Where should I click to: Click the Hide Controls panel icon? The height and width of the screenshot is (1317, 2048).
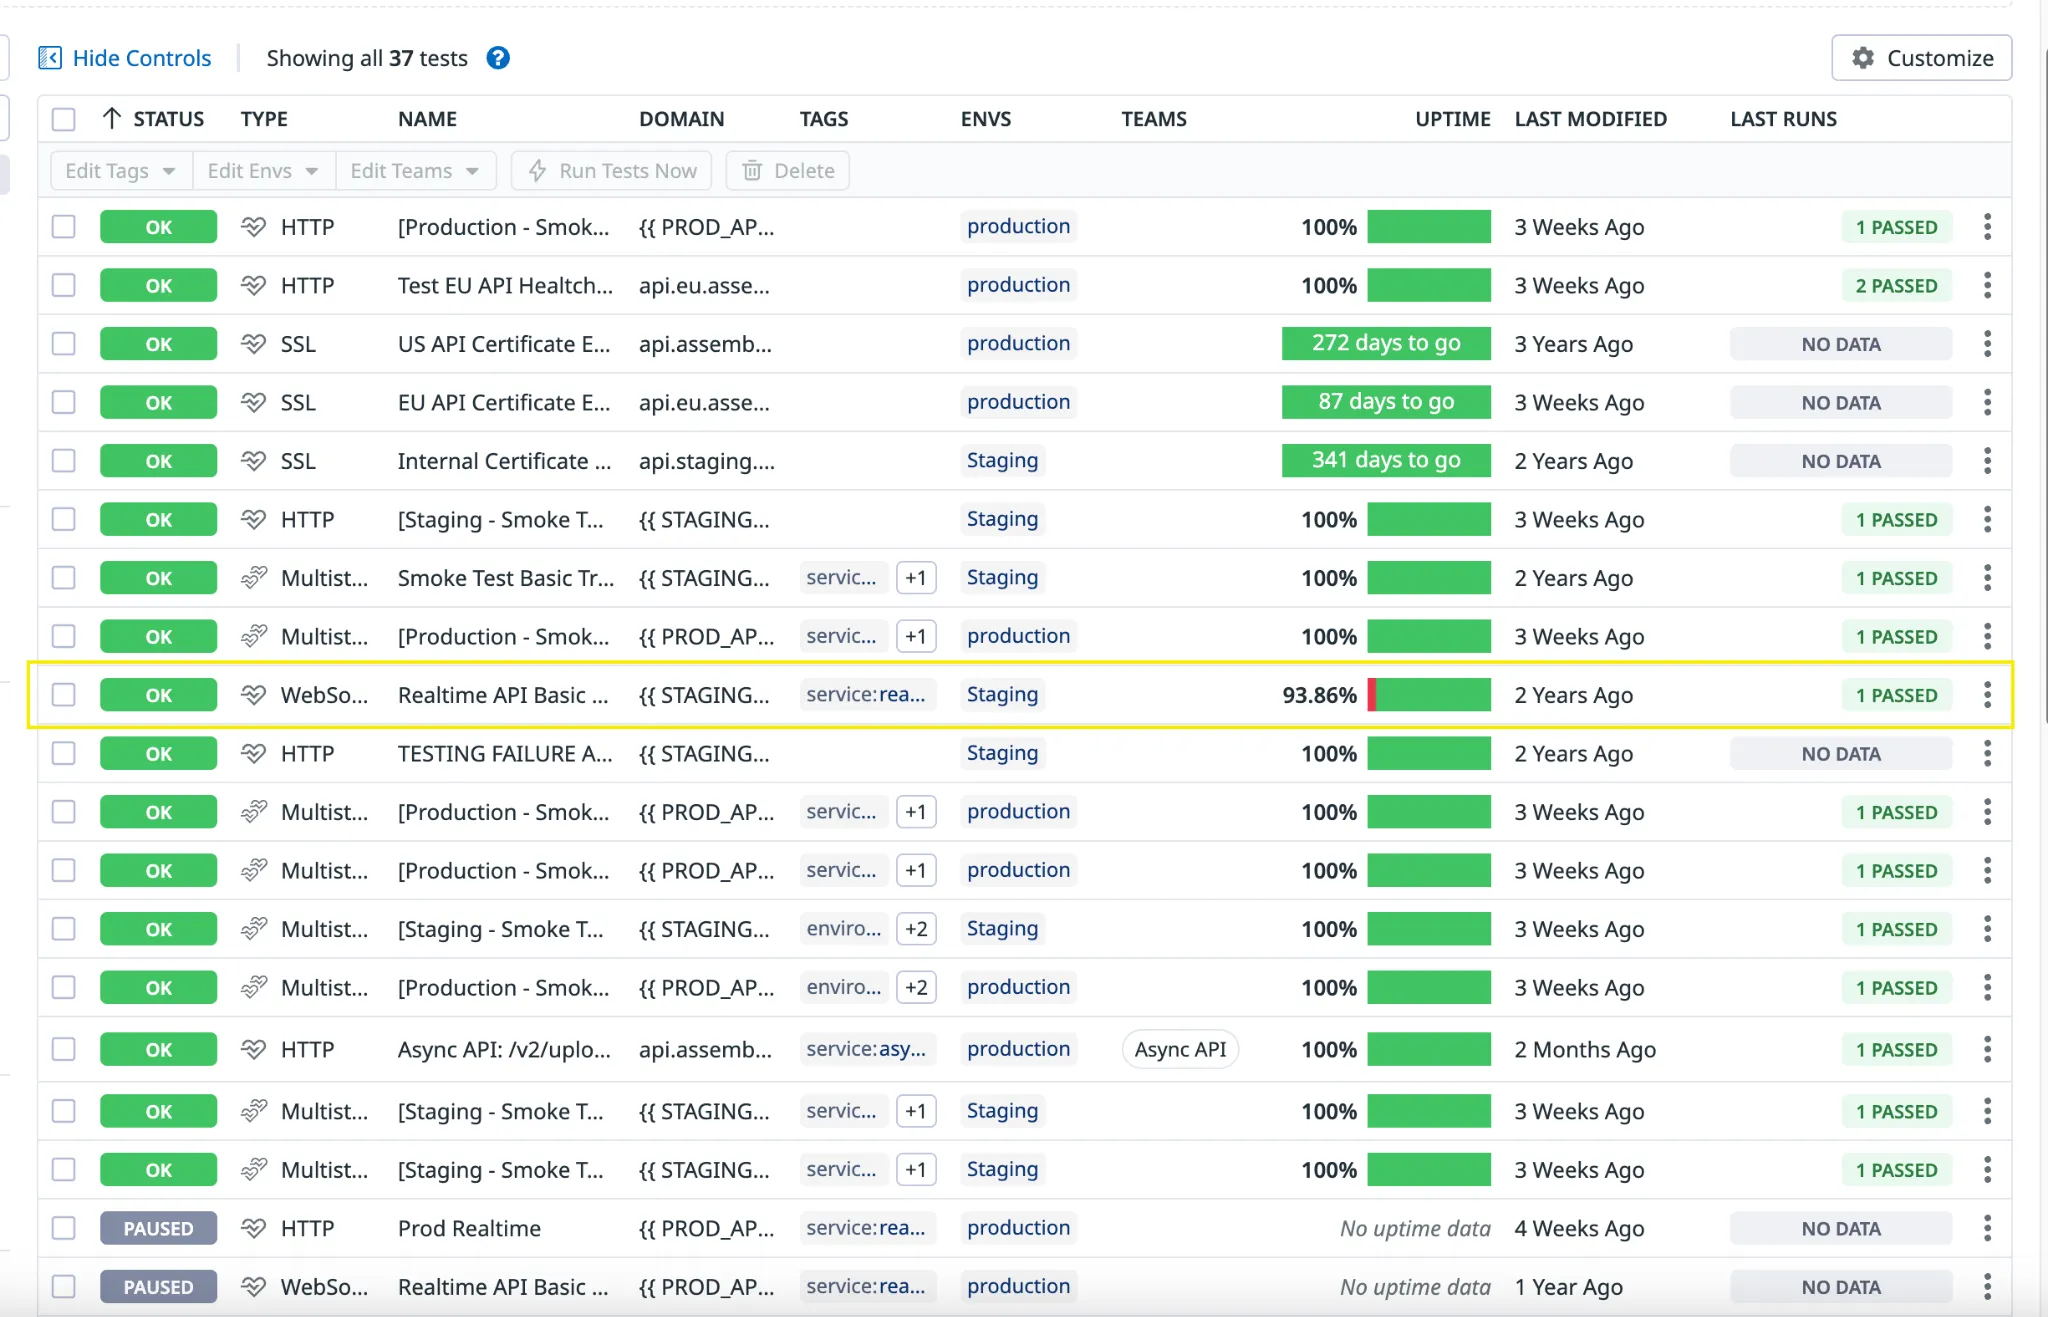[50, 58]
